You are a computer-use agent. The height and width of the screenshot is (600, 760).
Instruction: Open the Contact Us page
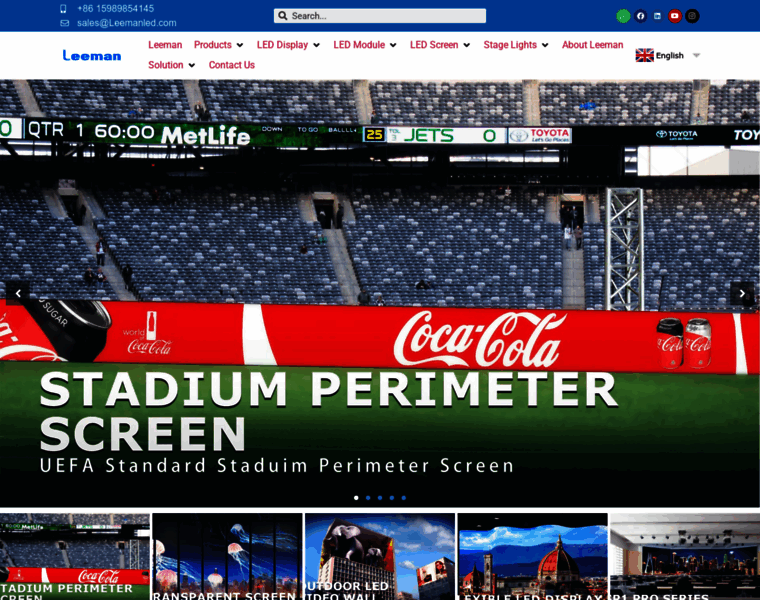click(232, 65)
